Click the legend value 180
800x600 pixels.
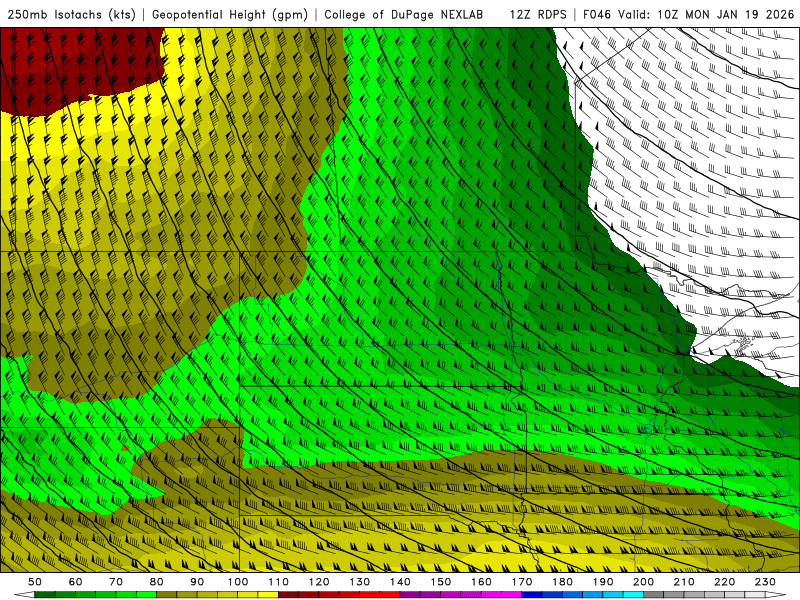[x=563, y=582]
